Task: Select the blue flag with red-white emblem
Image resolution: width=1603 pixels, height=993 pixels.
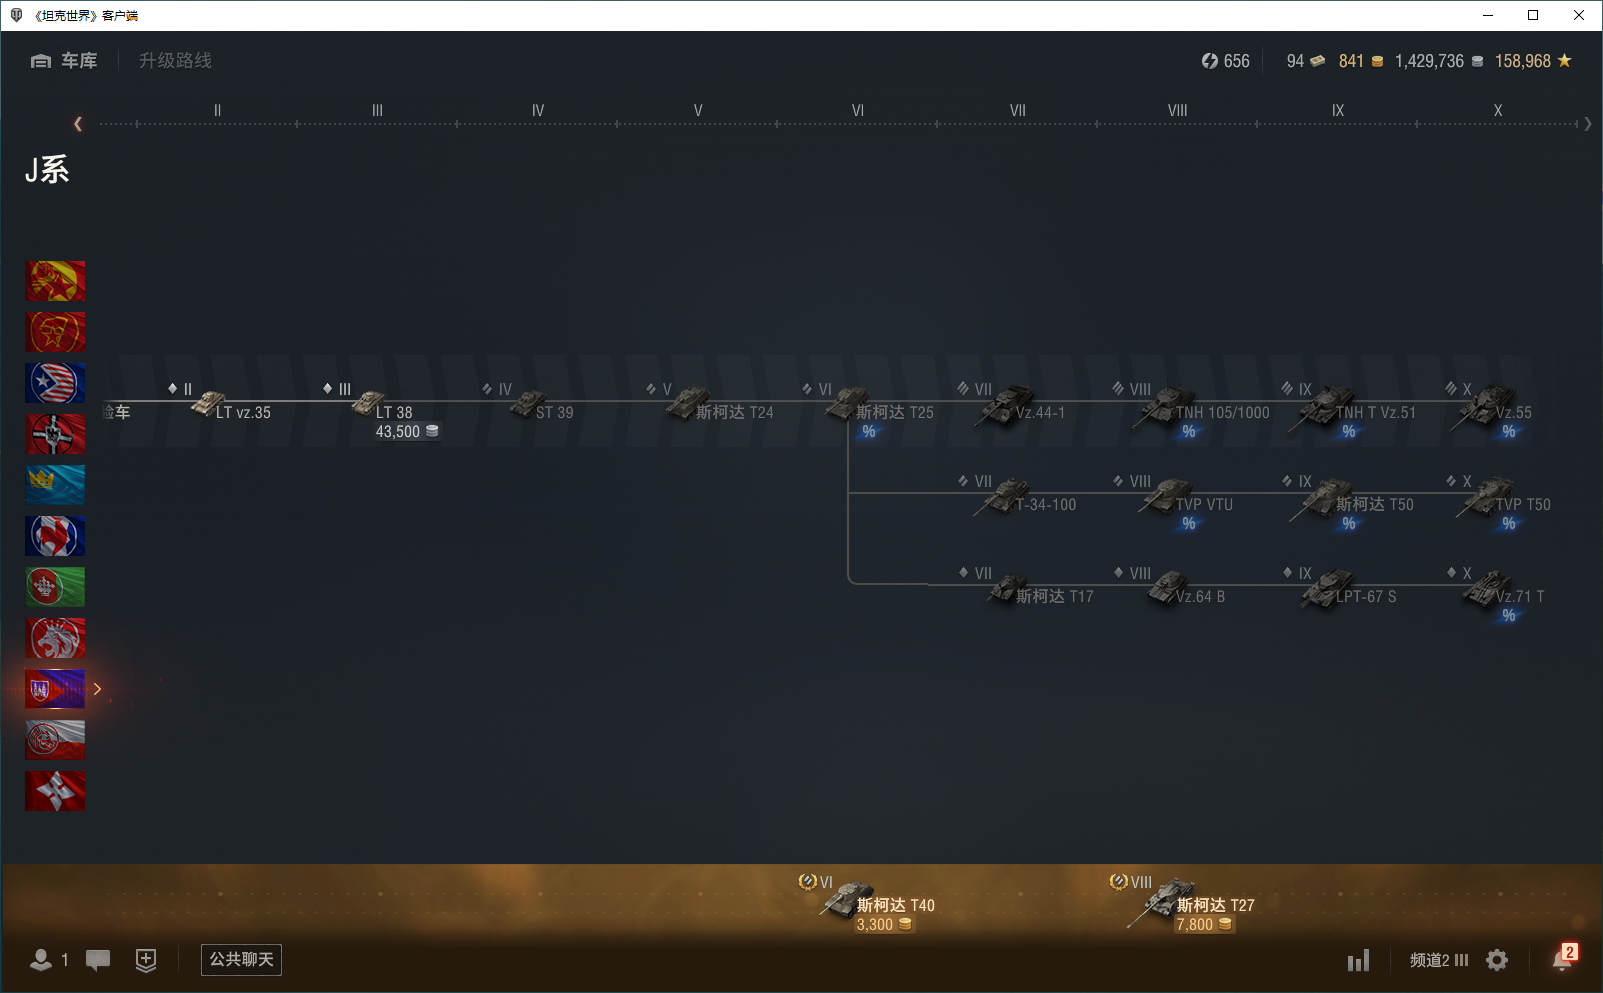Action: pos(55,536)
